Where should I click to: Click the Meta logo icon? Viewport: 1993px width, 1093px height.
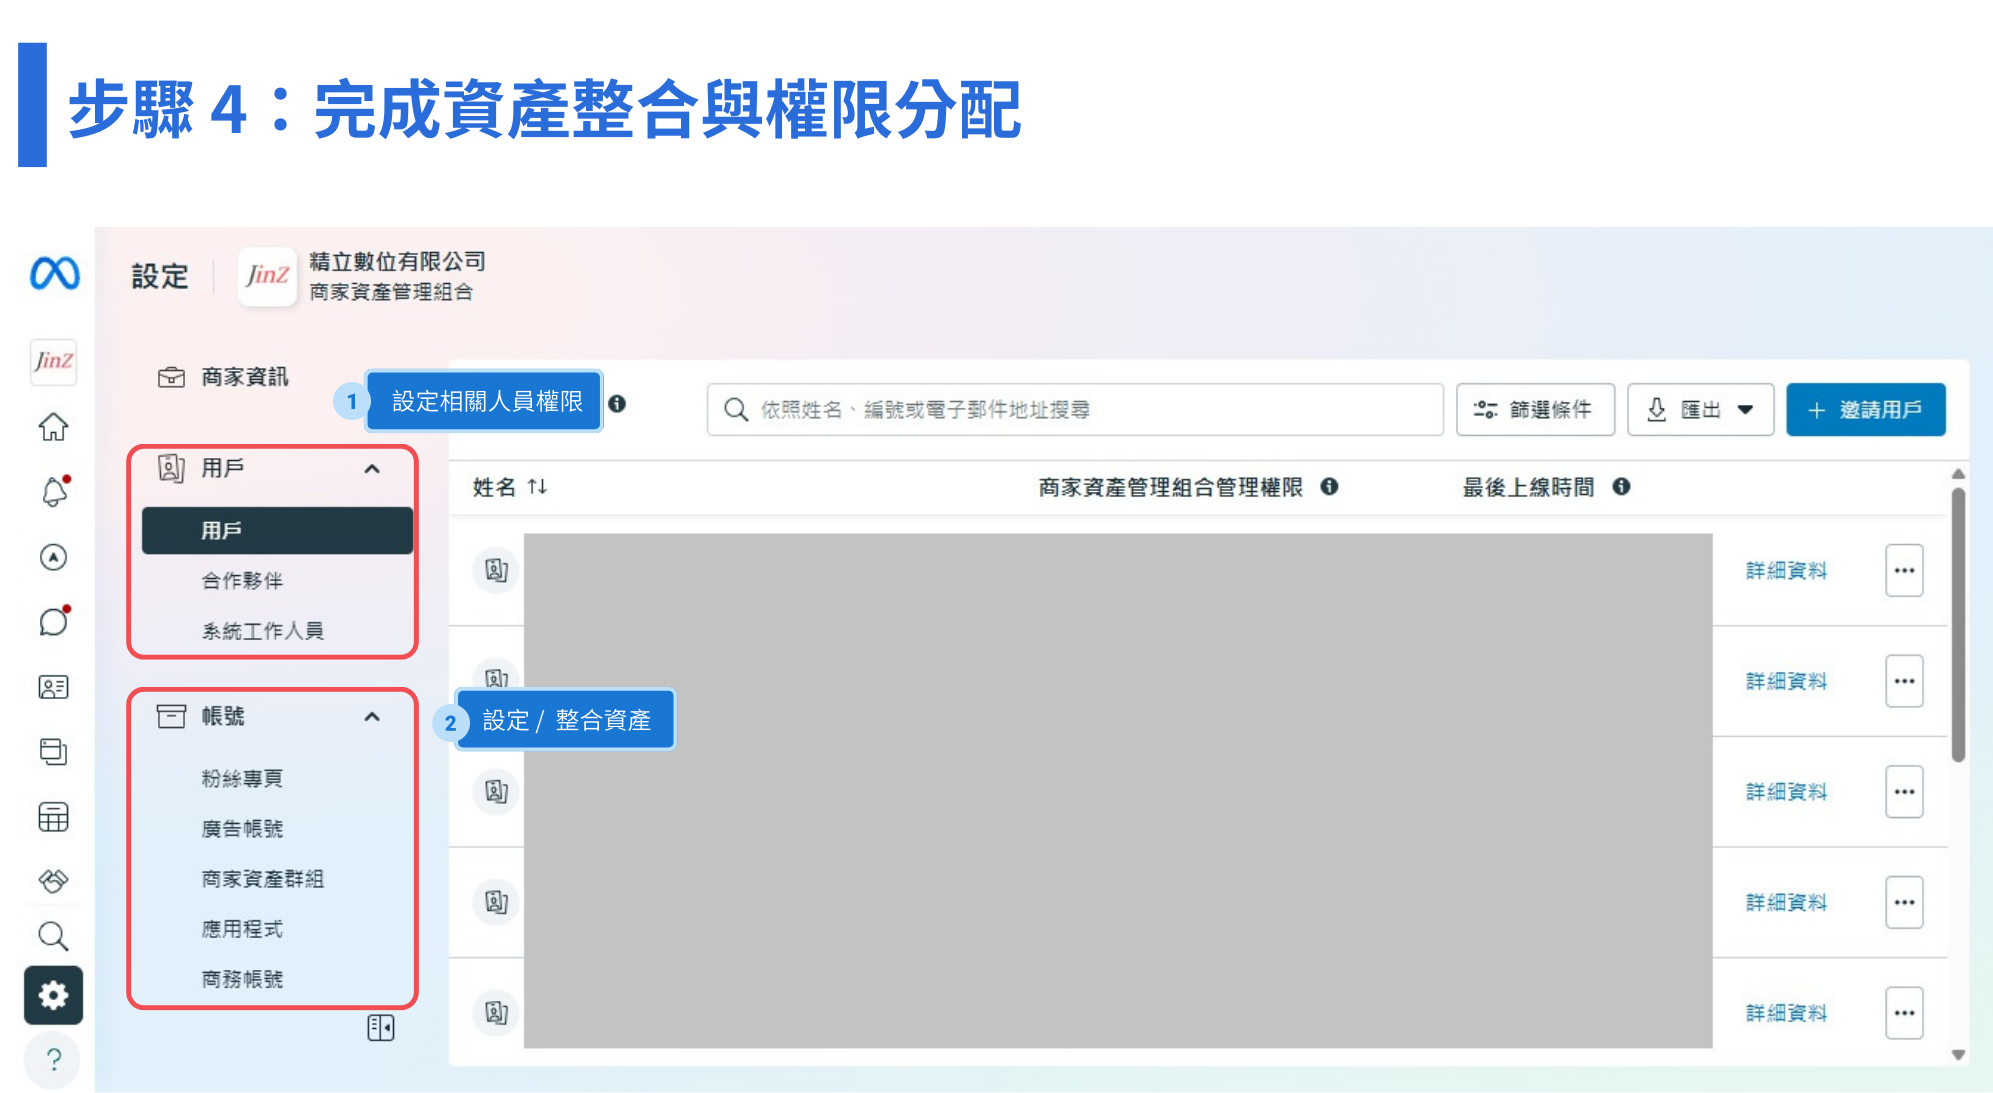point(55,273)
